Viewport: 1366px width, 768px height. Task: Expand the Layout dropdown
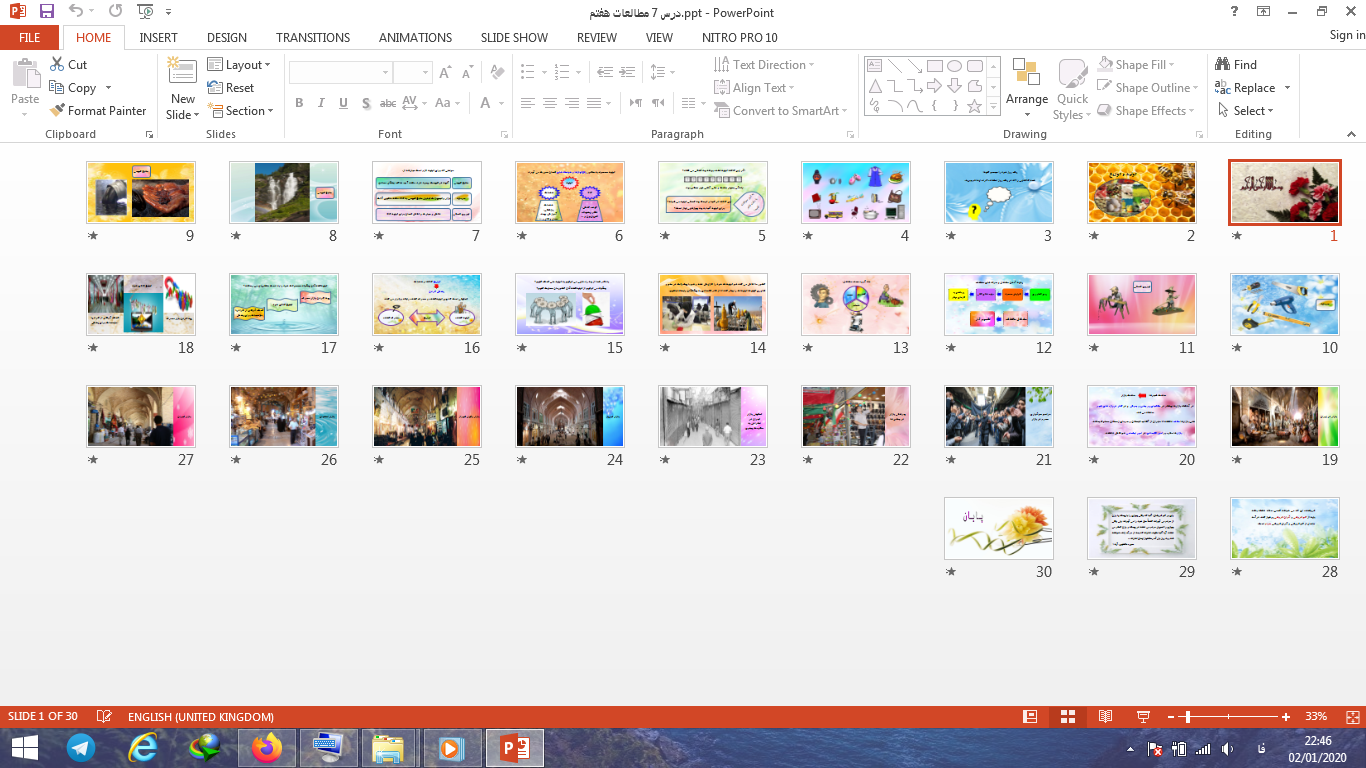pos(239,64)
